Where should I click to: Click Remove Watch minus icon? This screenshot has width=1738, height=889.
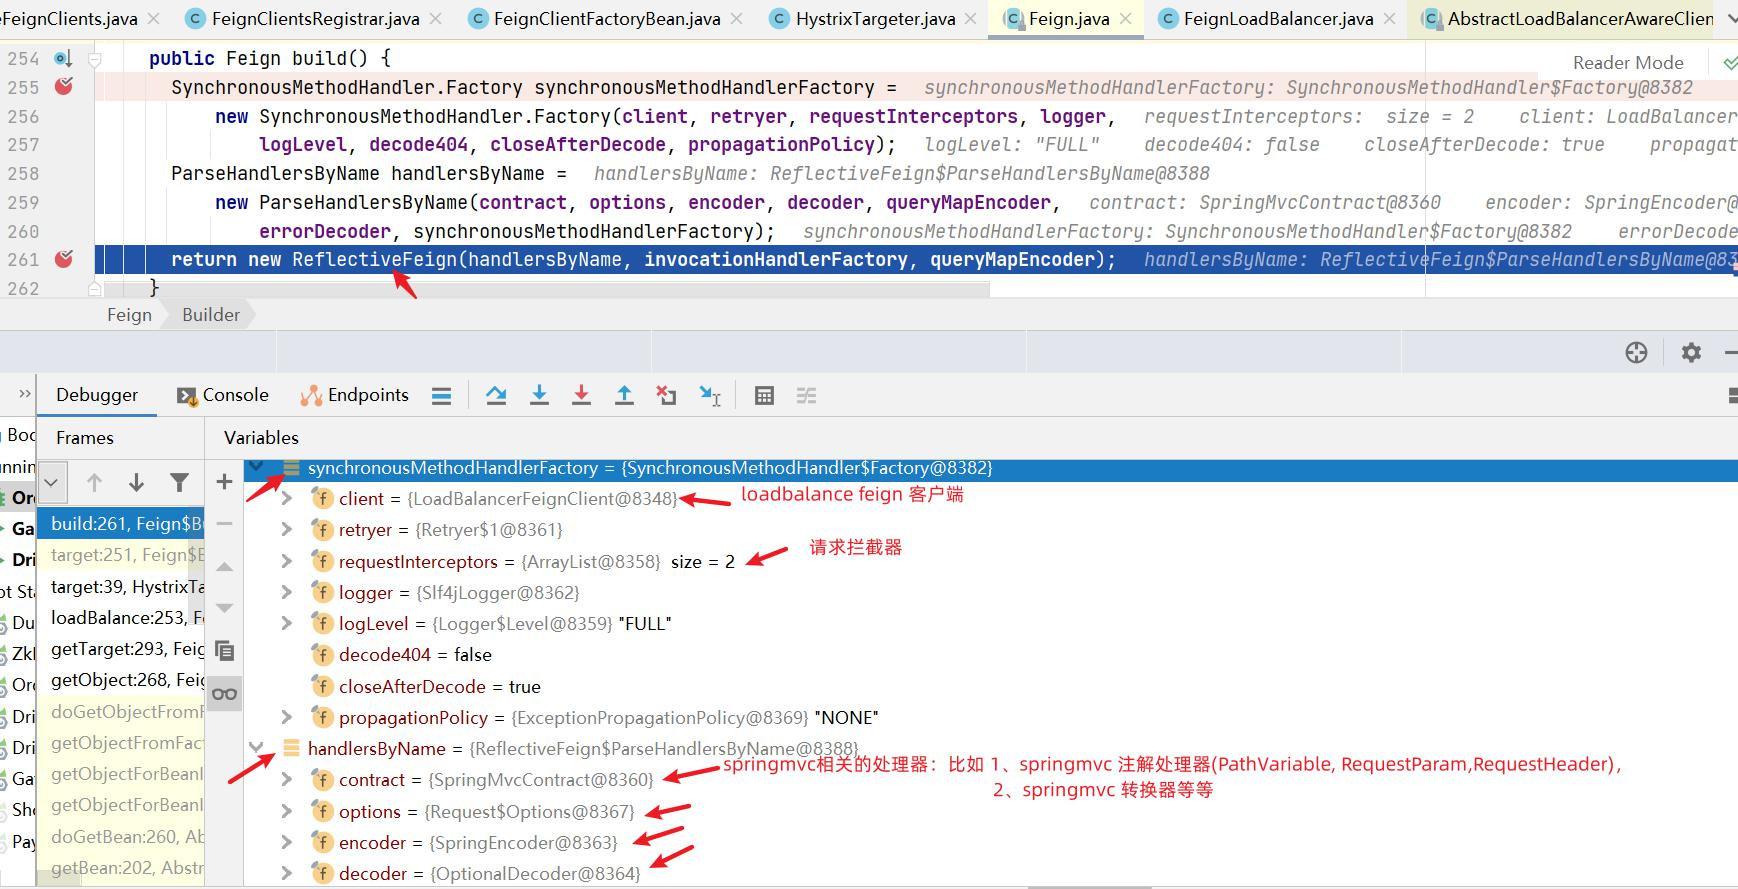point(224,523)
